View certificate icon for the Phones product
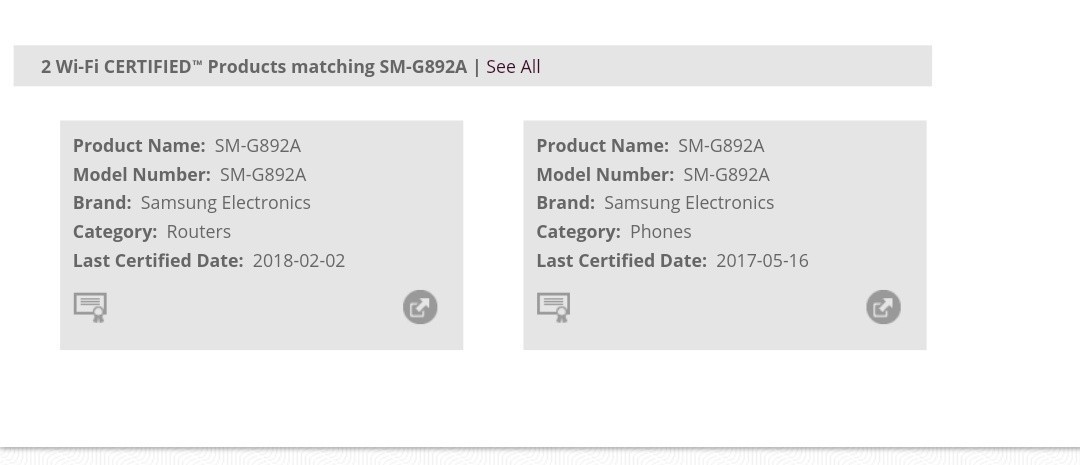 coord(554,307)
